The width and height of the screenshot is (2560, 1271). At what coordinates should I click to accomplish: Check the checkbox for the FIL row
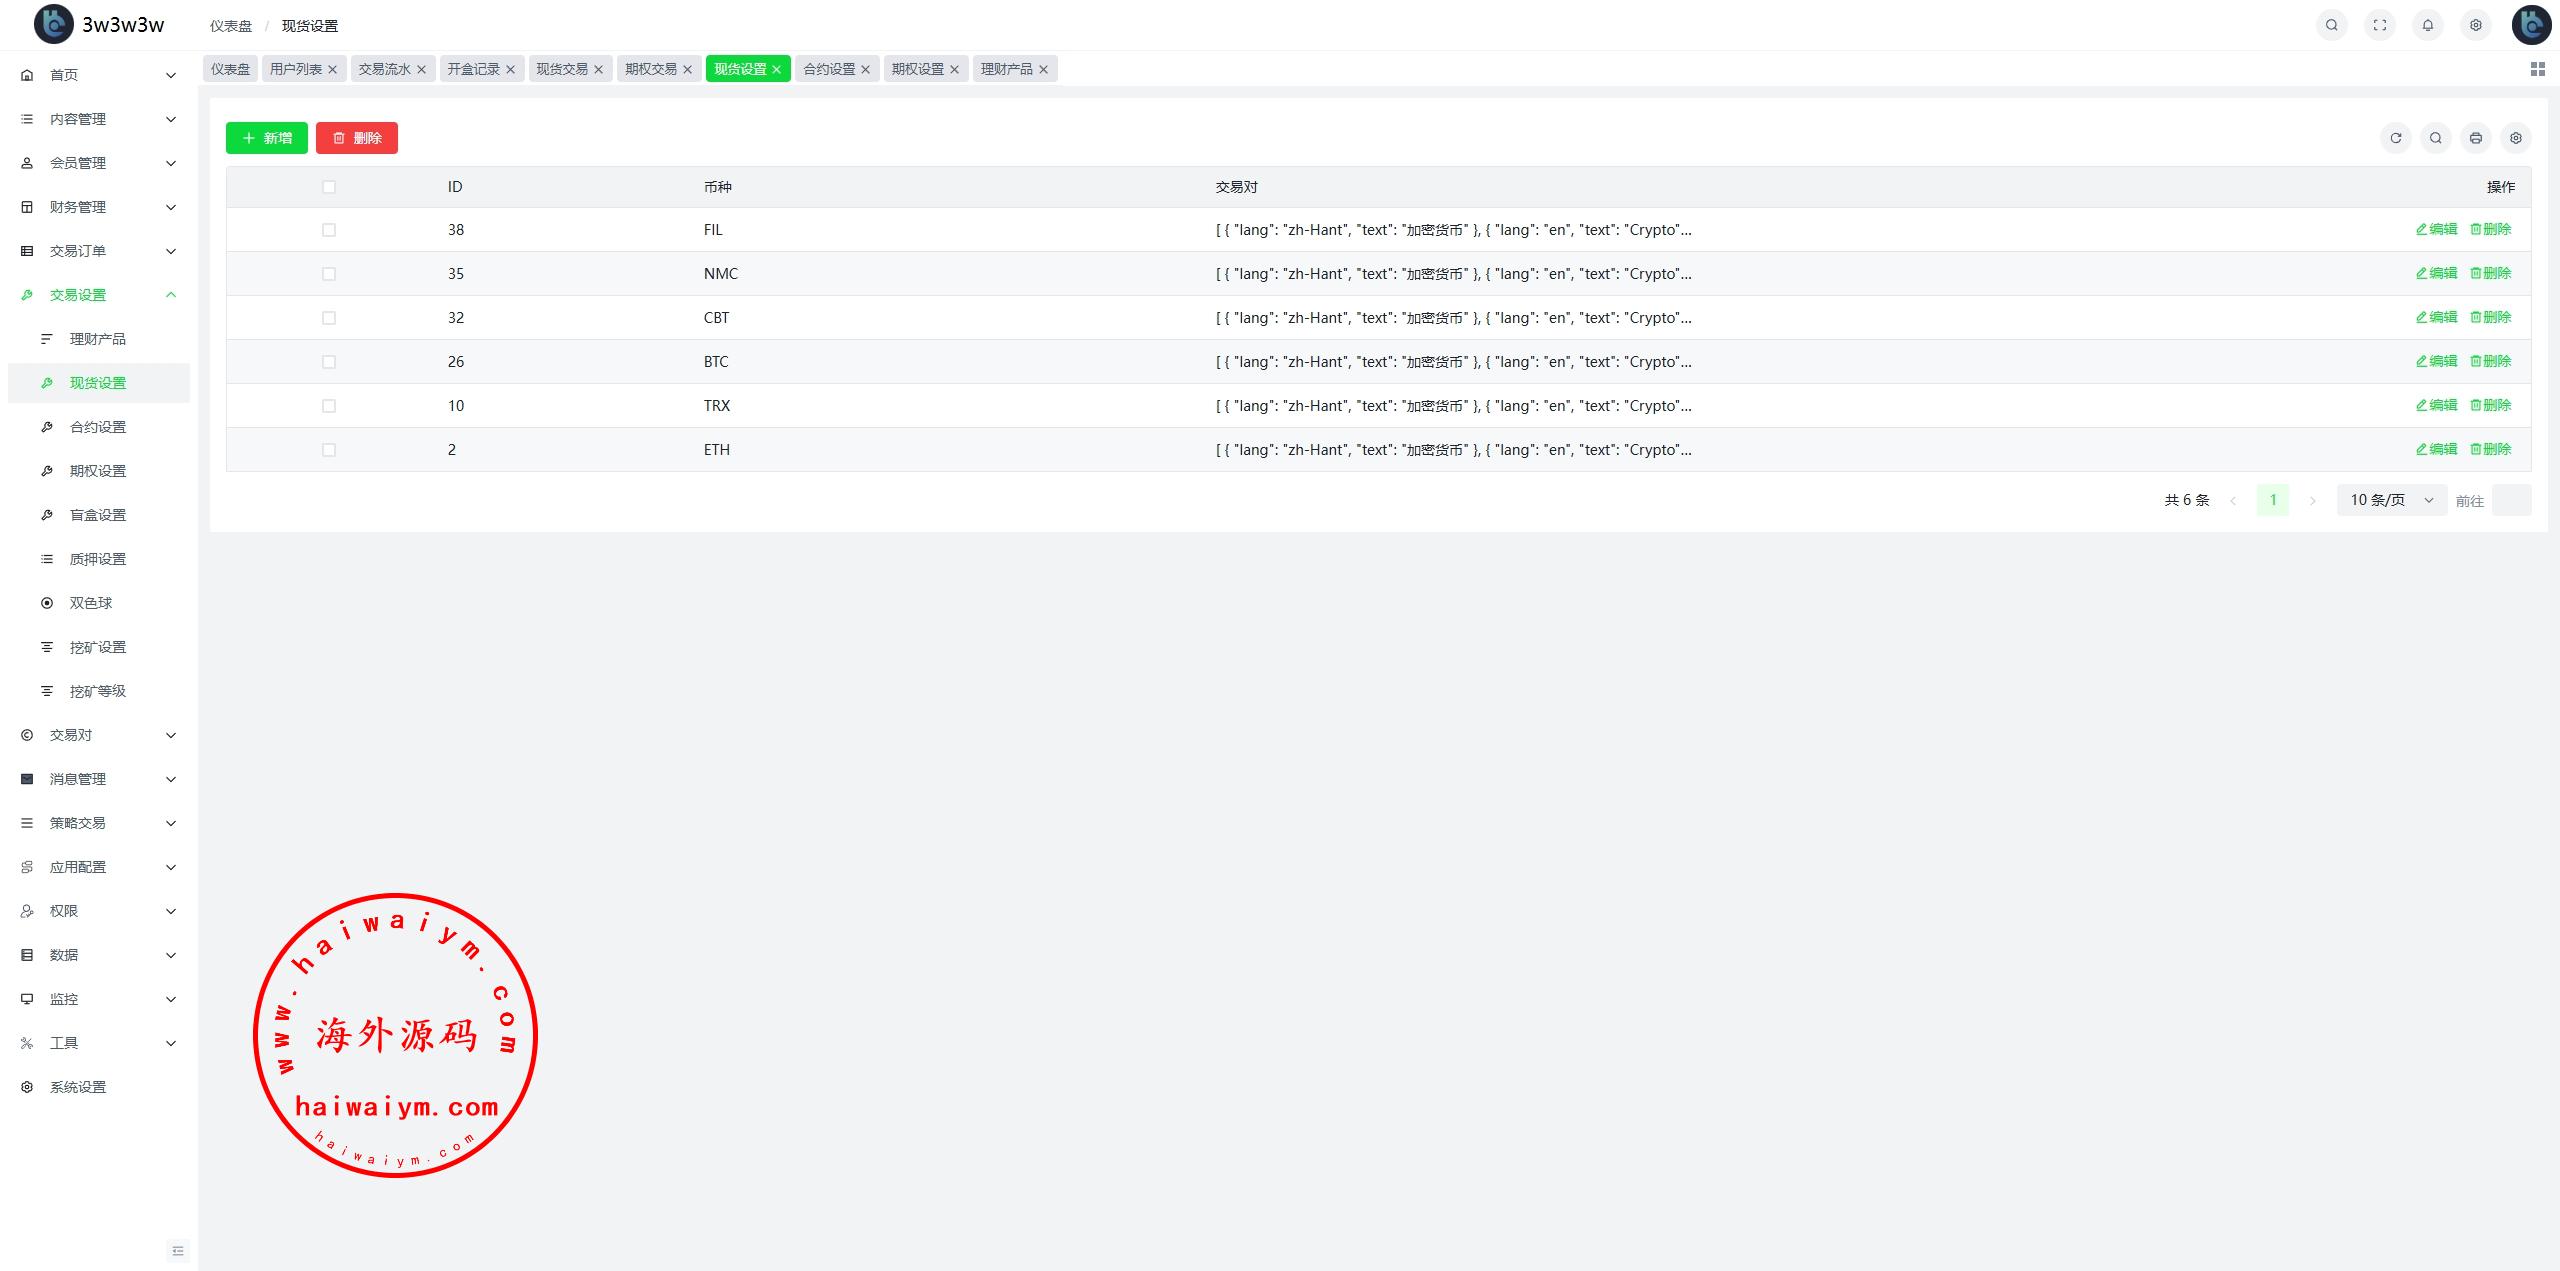(329, 230)
